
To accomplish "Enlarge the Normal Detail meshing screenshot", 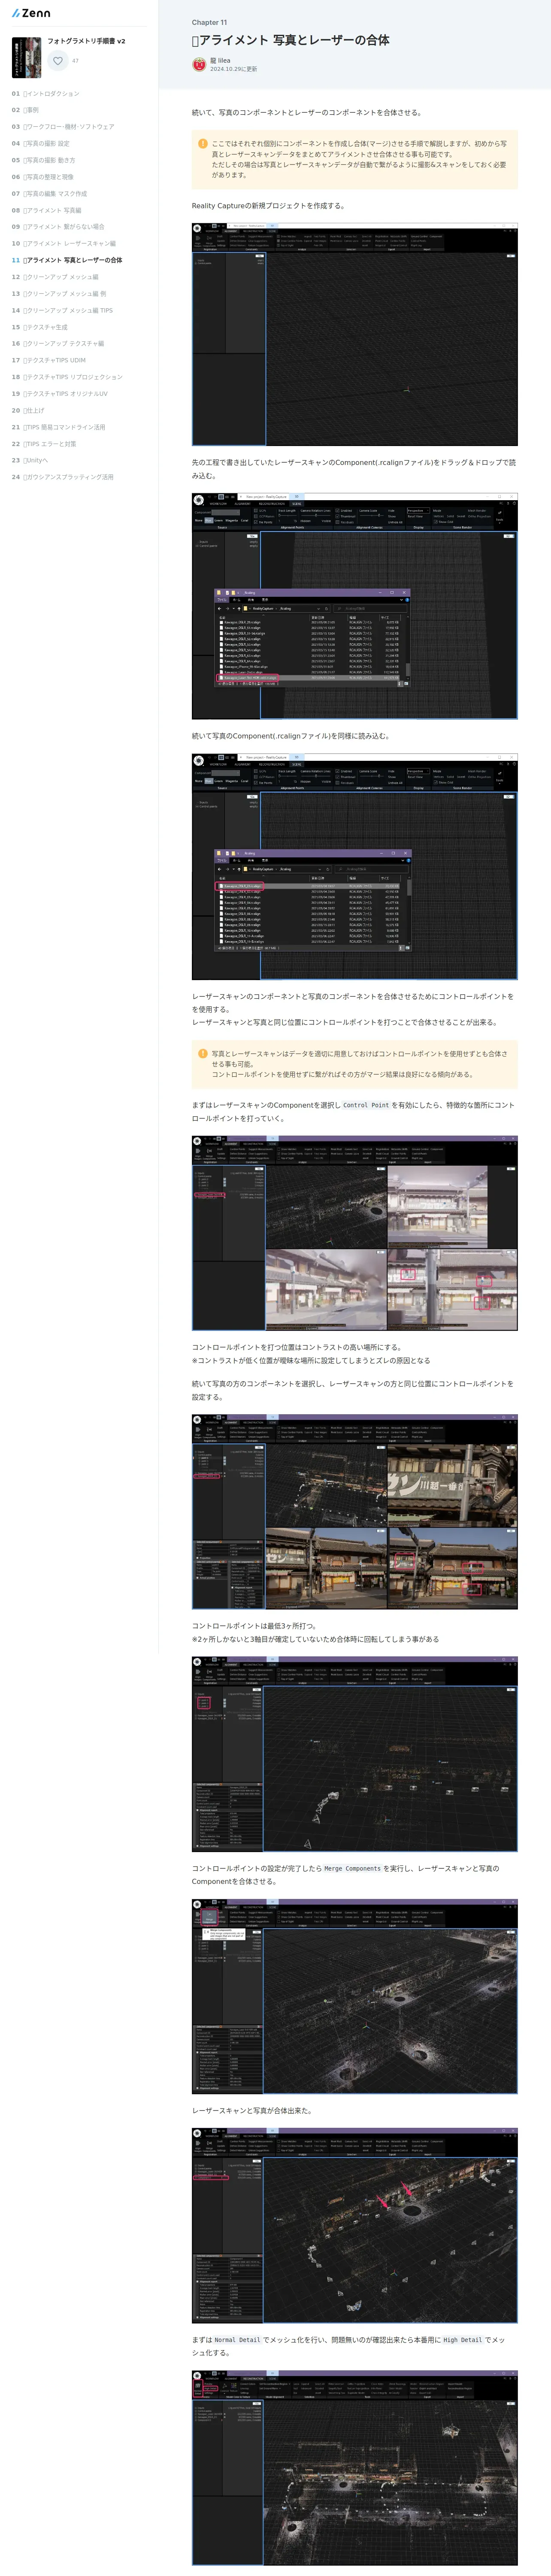I will 355,2467.
